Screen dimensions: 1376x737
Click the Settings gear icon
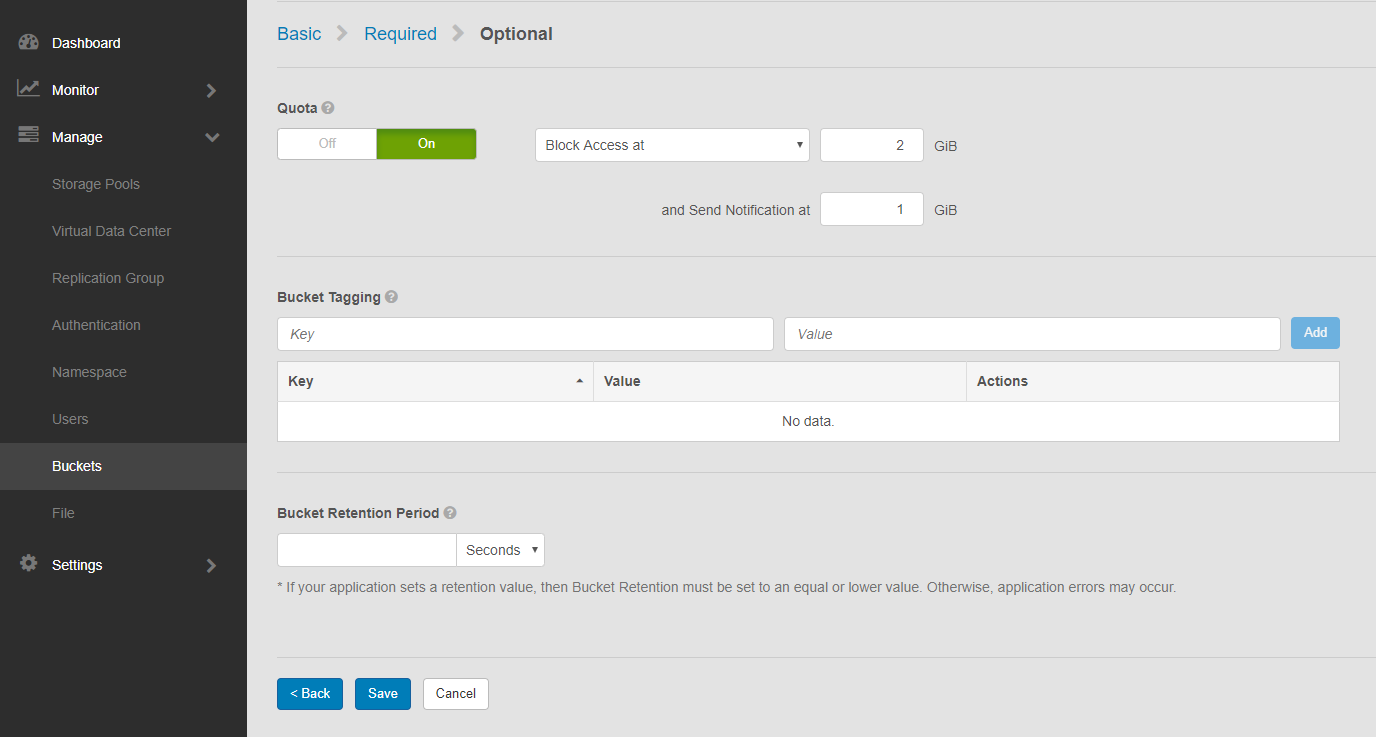(x=28, y=564)
